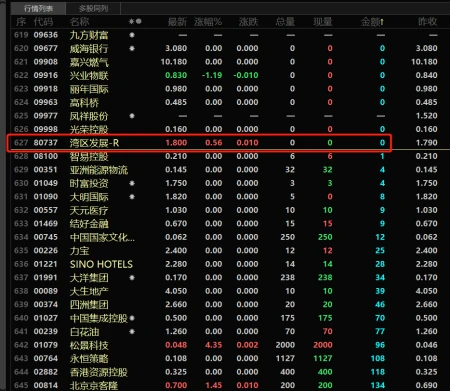Image resolution: width=450 pixels, height=391 pixels.
Task: Select the 九方财富 stock name
Action: tap(89, 35)
